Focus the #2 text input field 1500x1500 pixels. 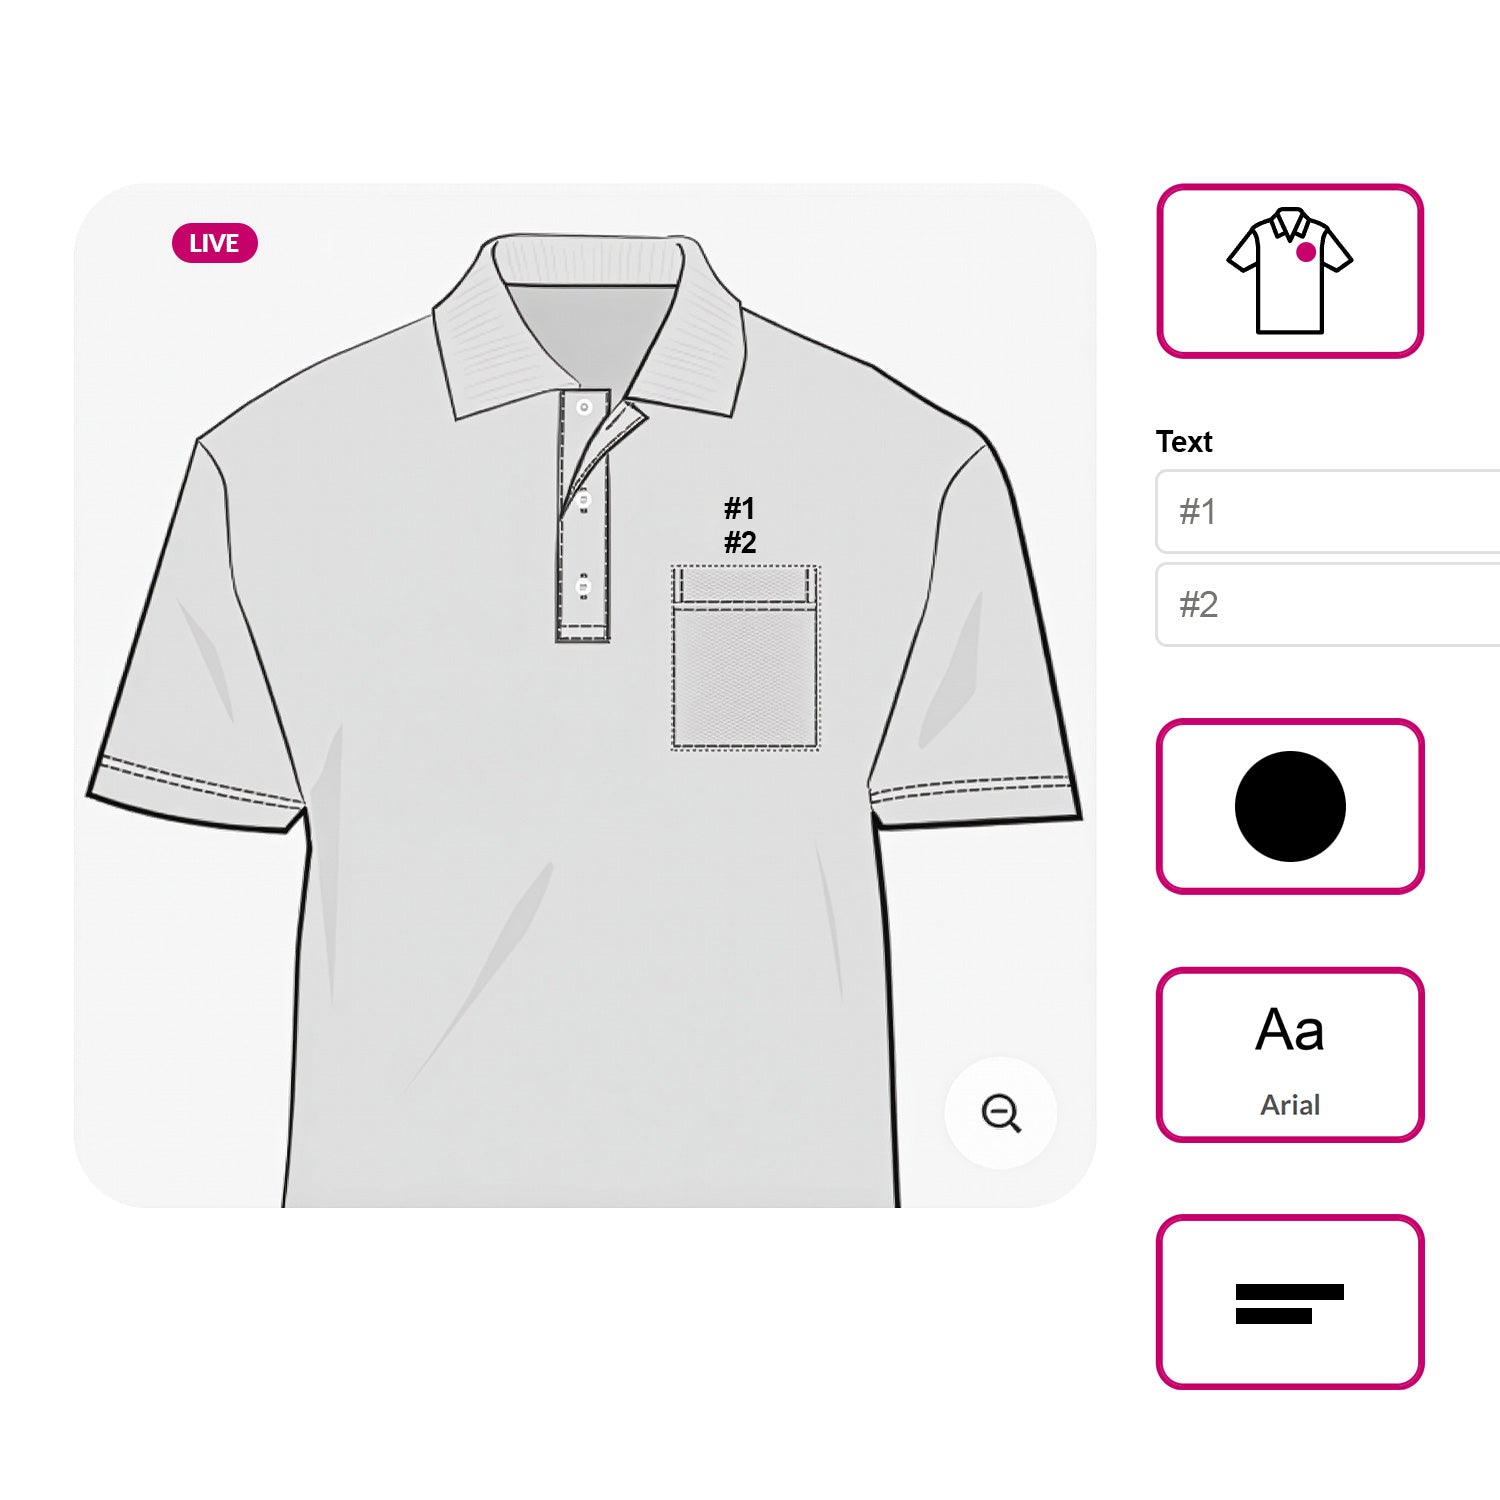(1328, 604)
